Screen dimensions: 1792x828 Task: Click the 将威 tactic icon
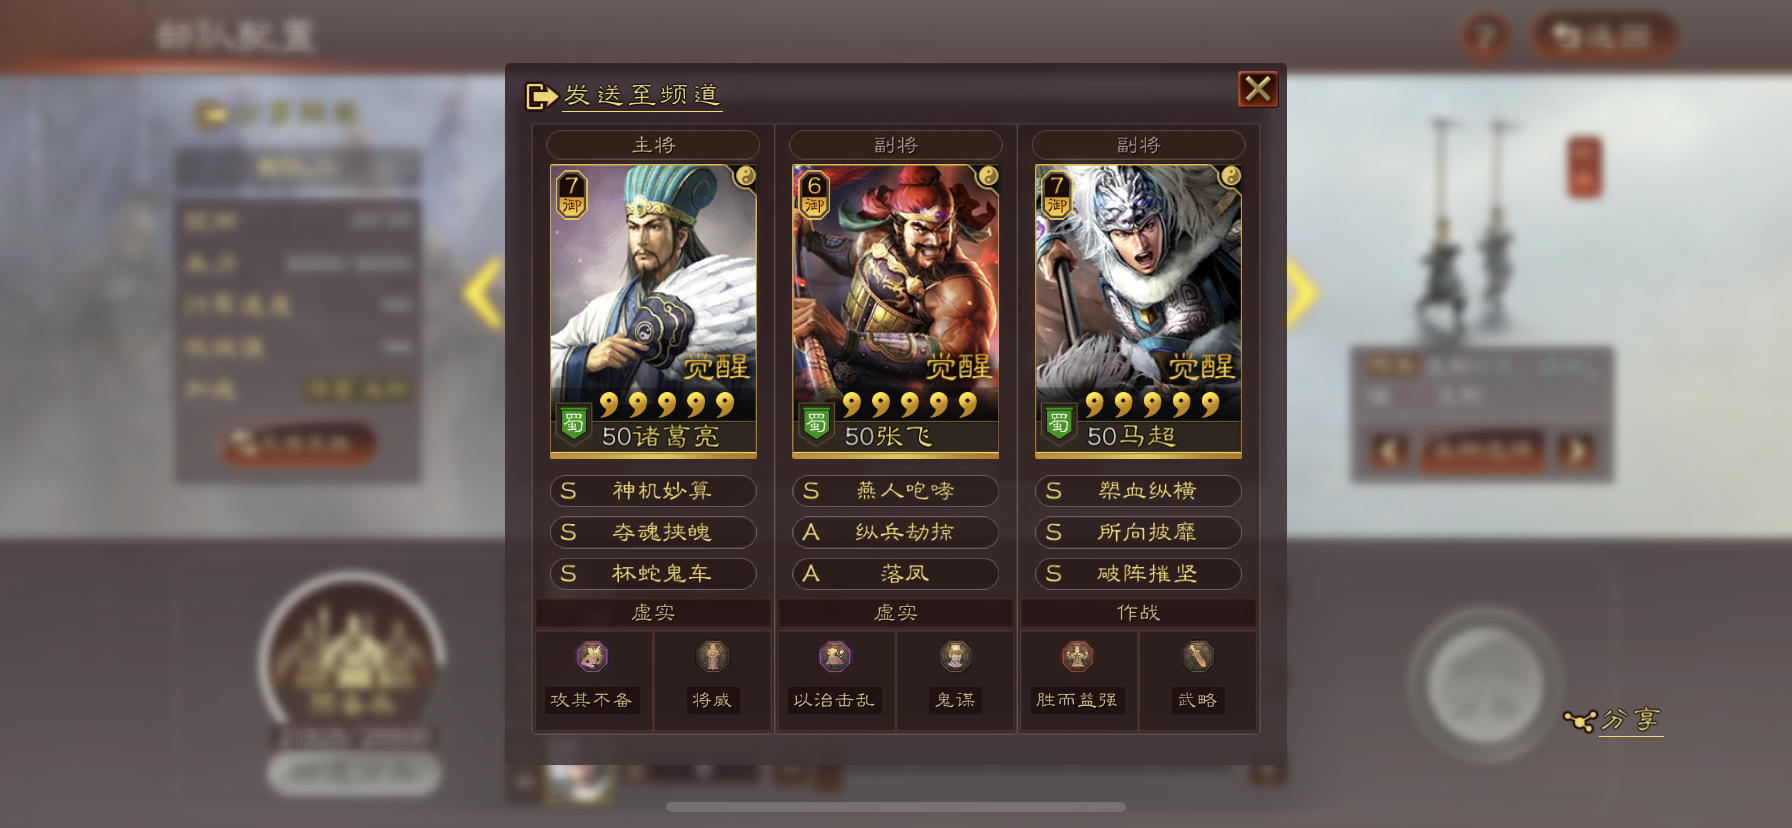tap(712, 657)
